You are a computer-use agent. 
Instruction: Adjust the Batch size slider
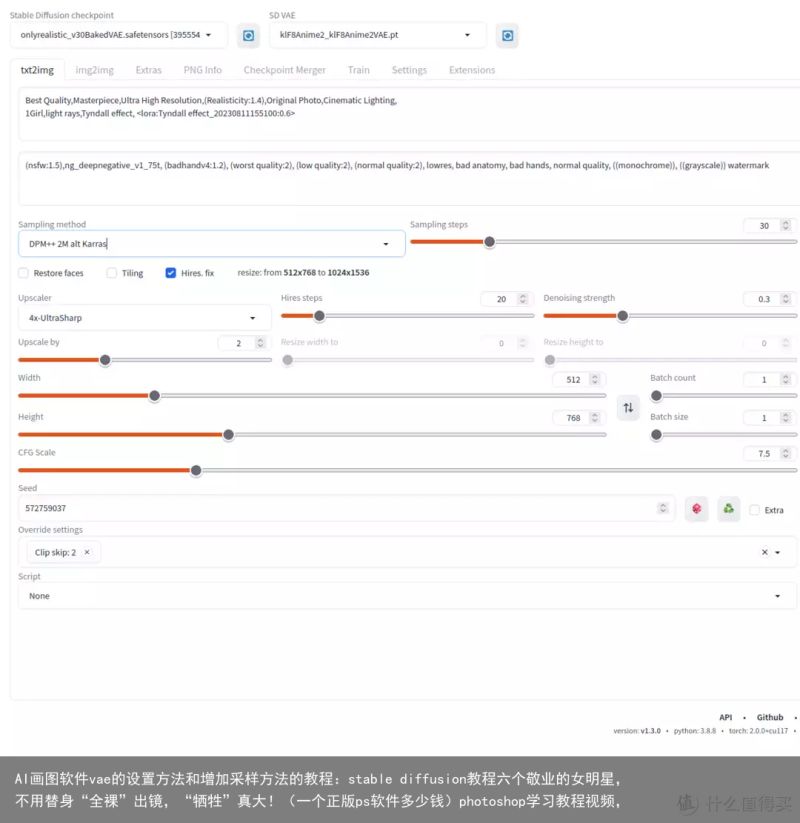coord(724,435)
